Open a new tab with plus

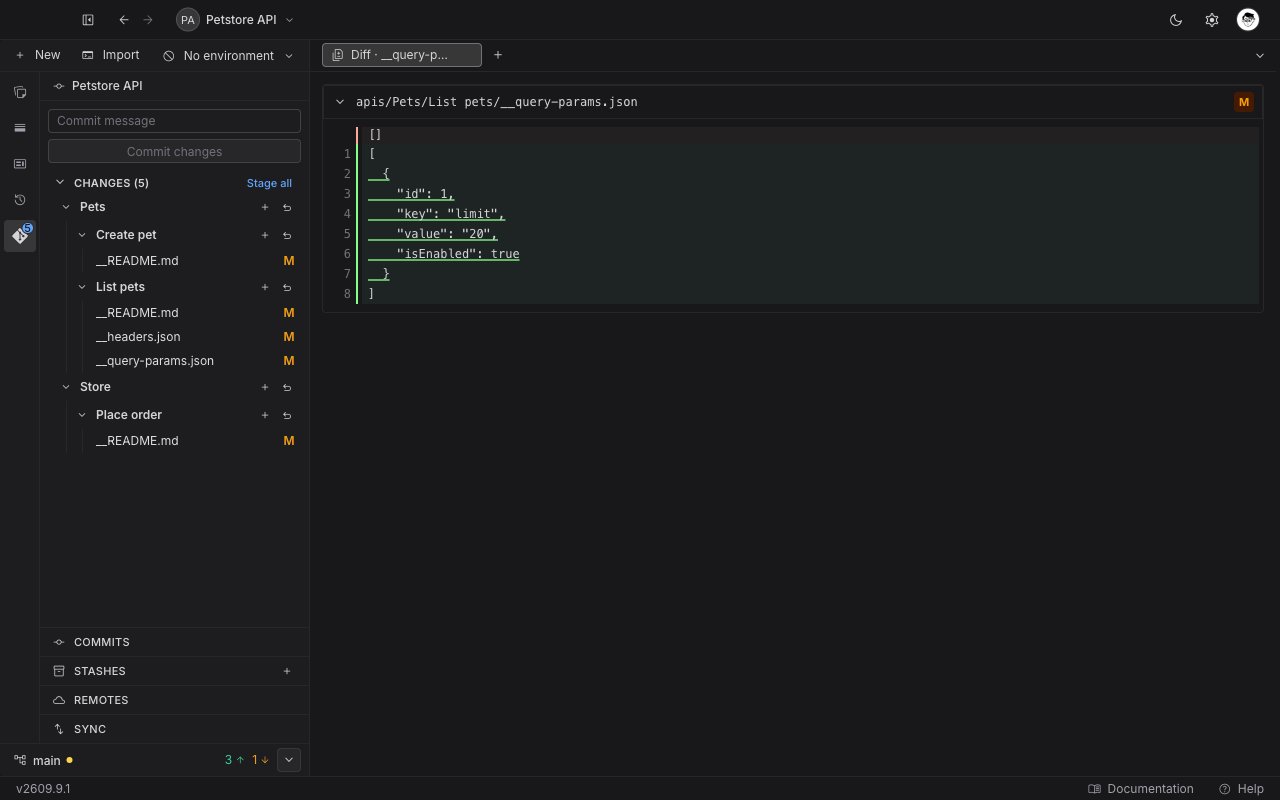[x=498, y=55]
